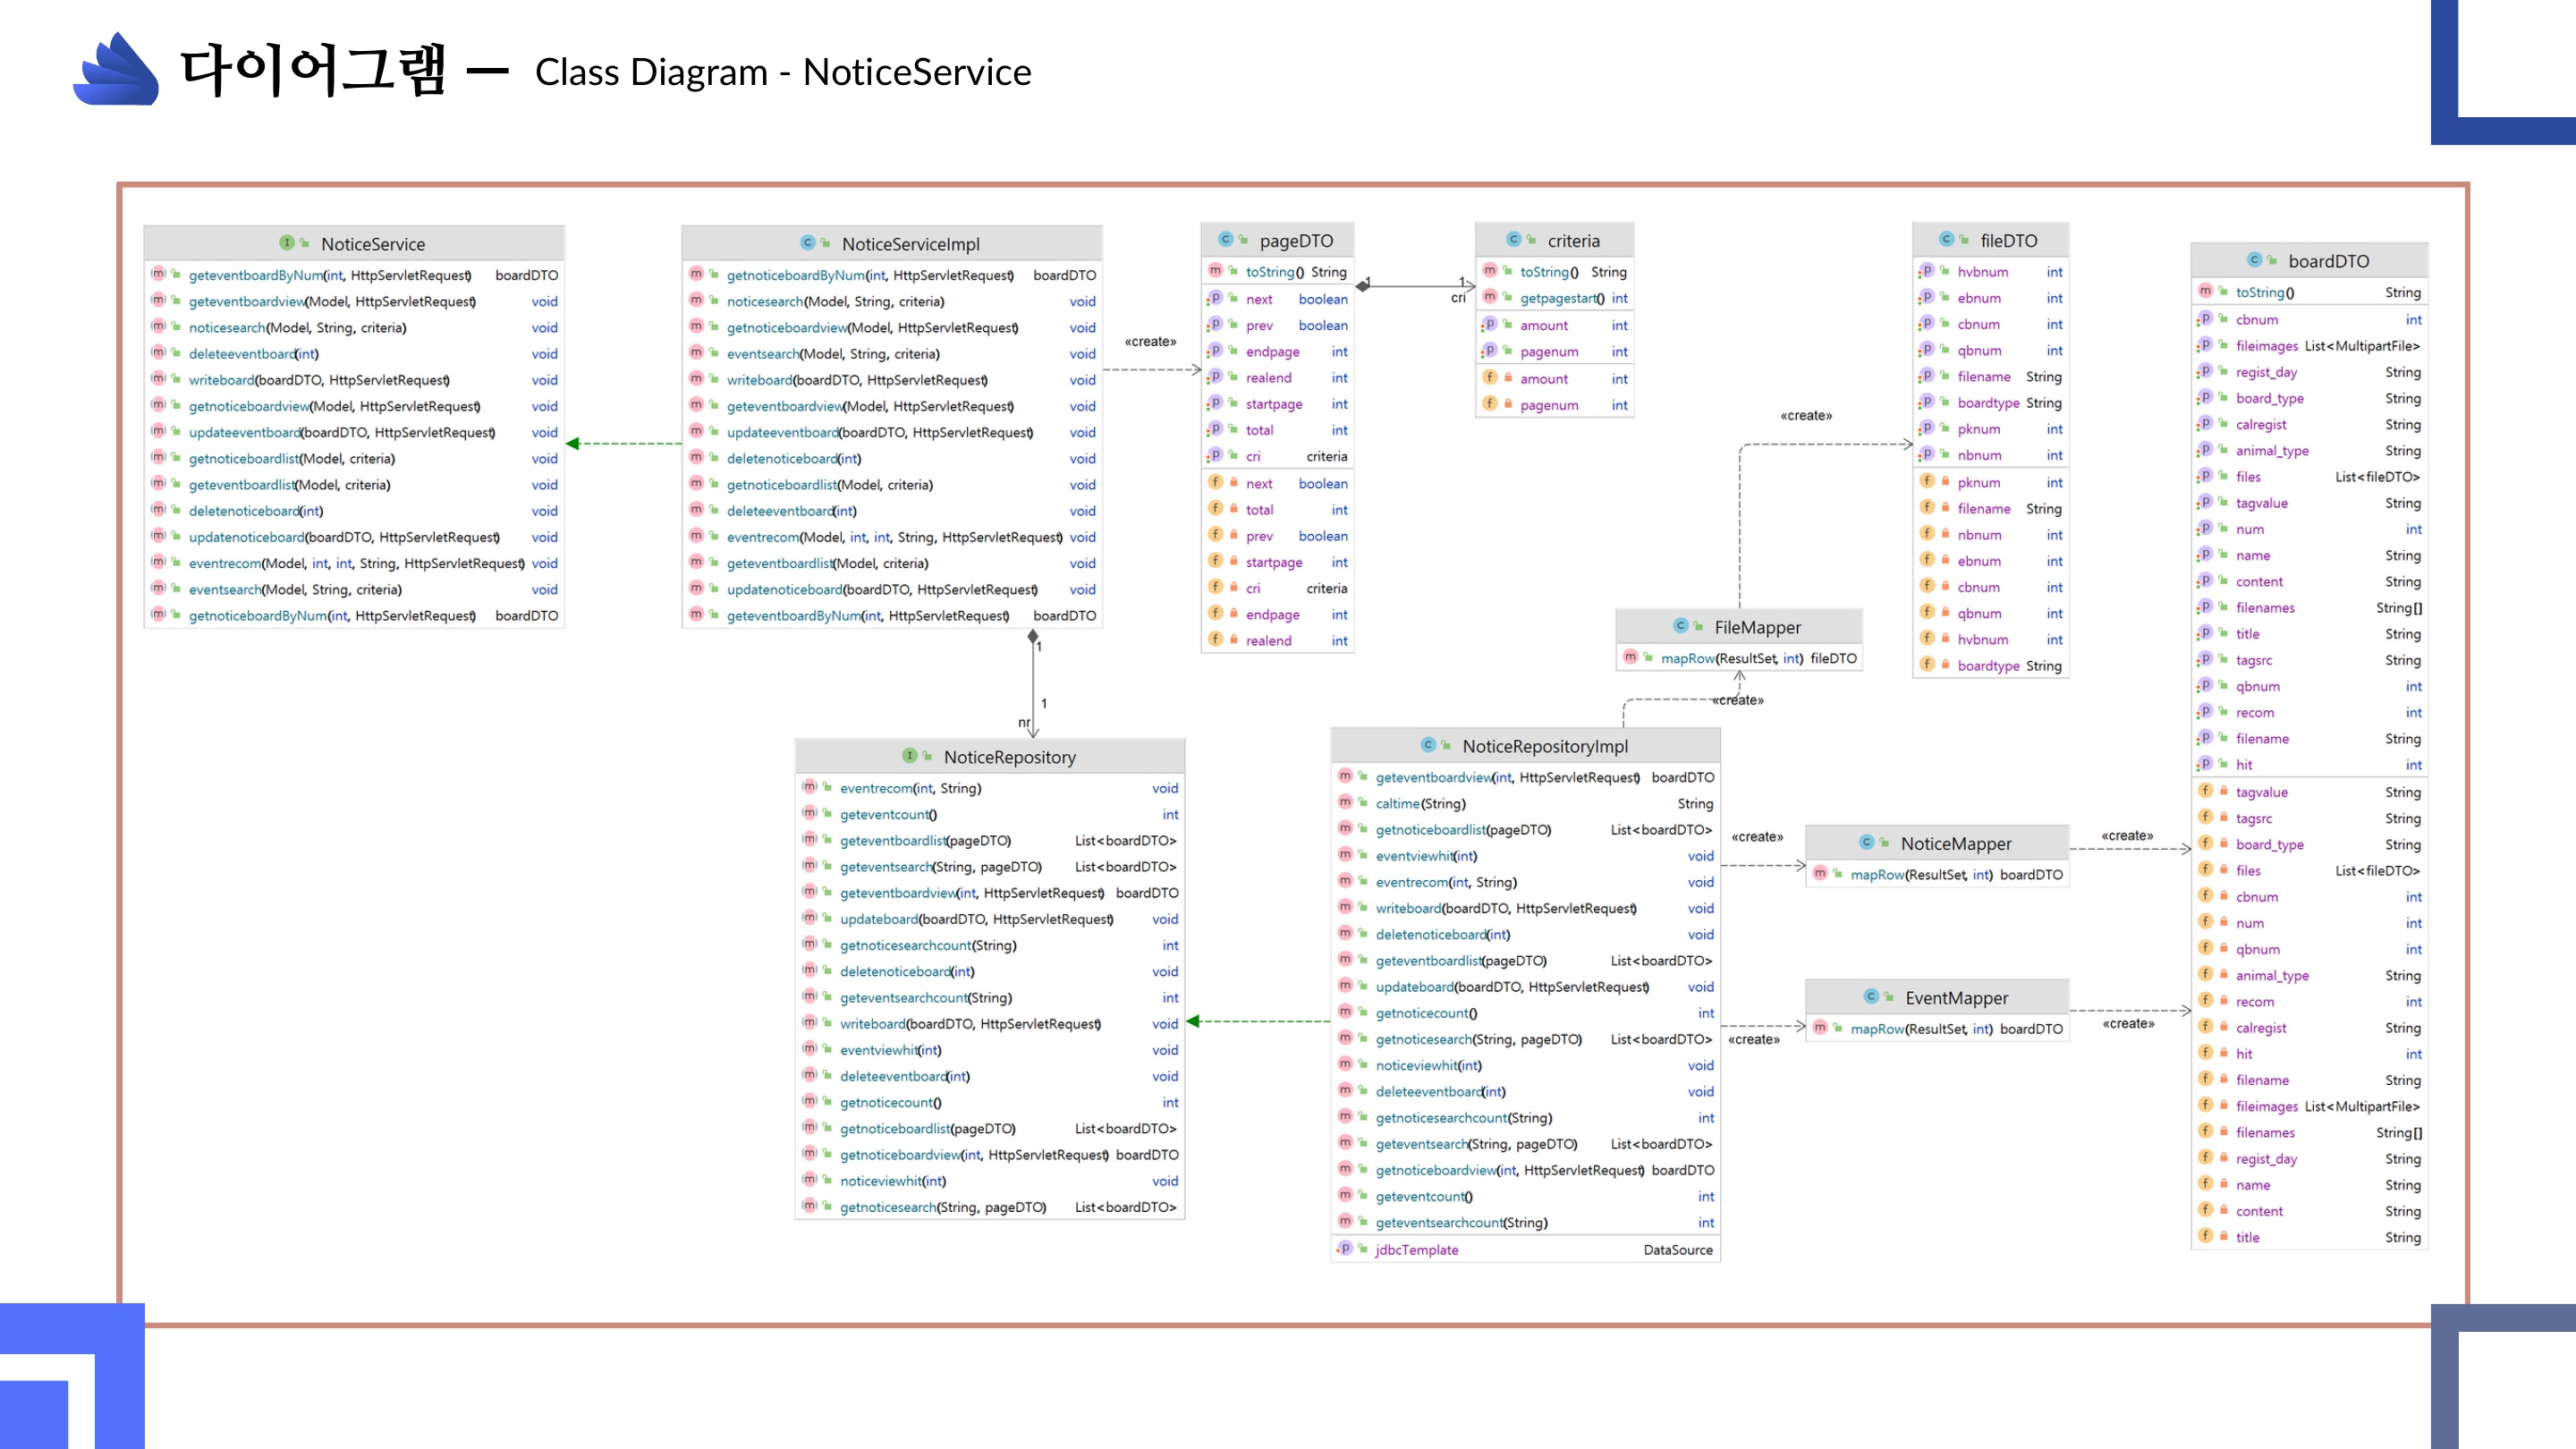Click the field icon beside the criteria amount field

click(1490, 378)
